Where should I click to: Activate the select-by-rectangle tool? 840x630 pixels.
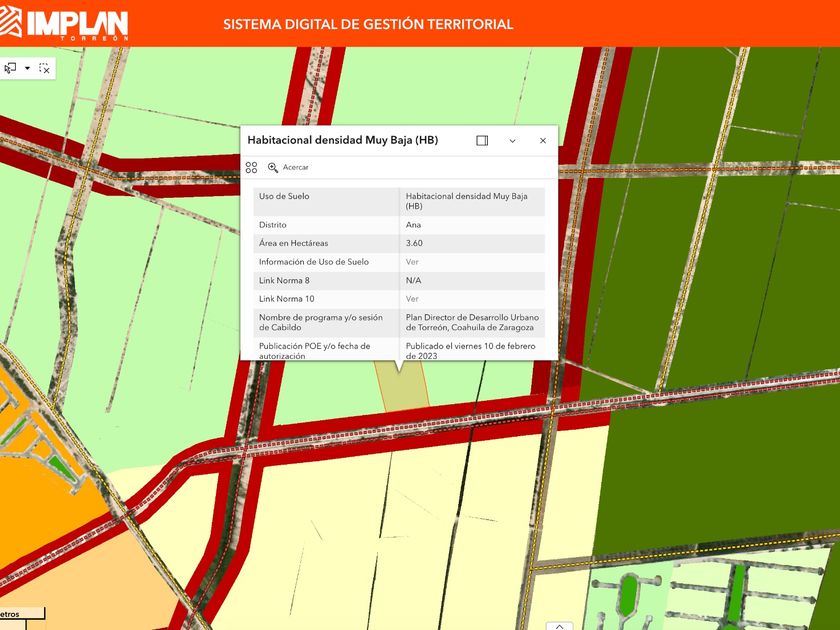[x=11, y=68]
